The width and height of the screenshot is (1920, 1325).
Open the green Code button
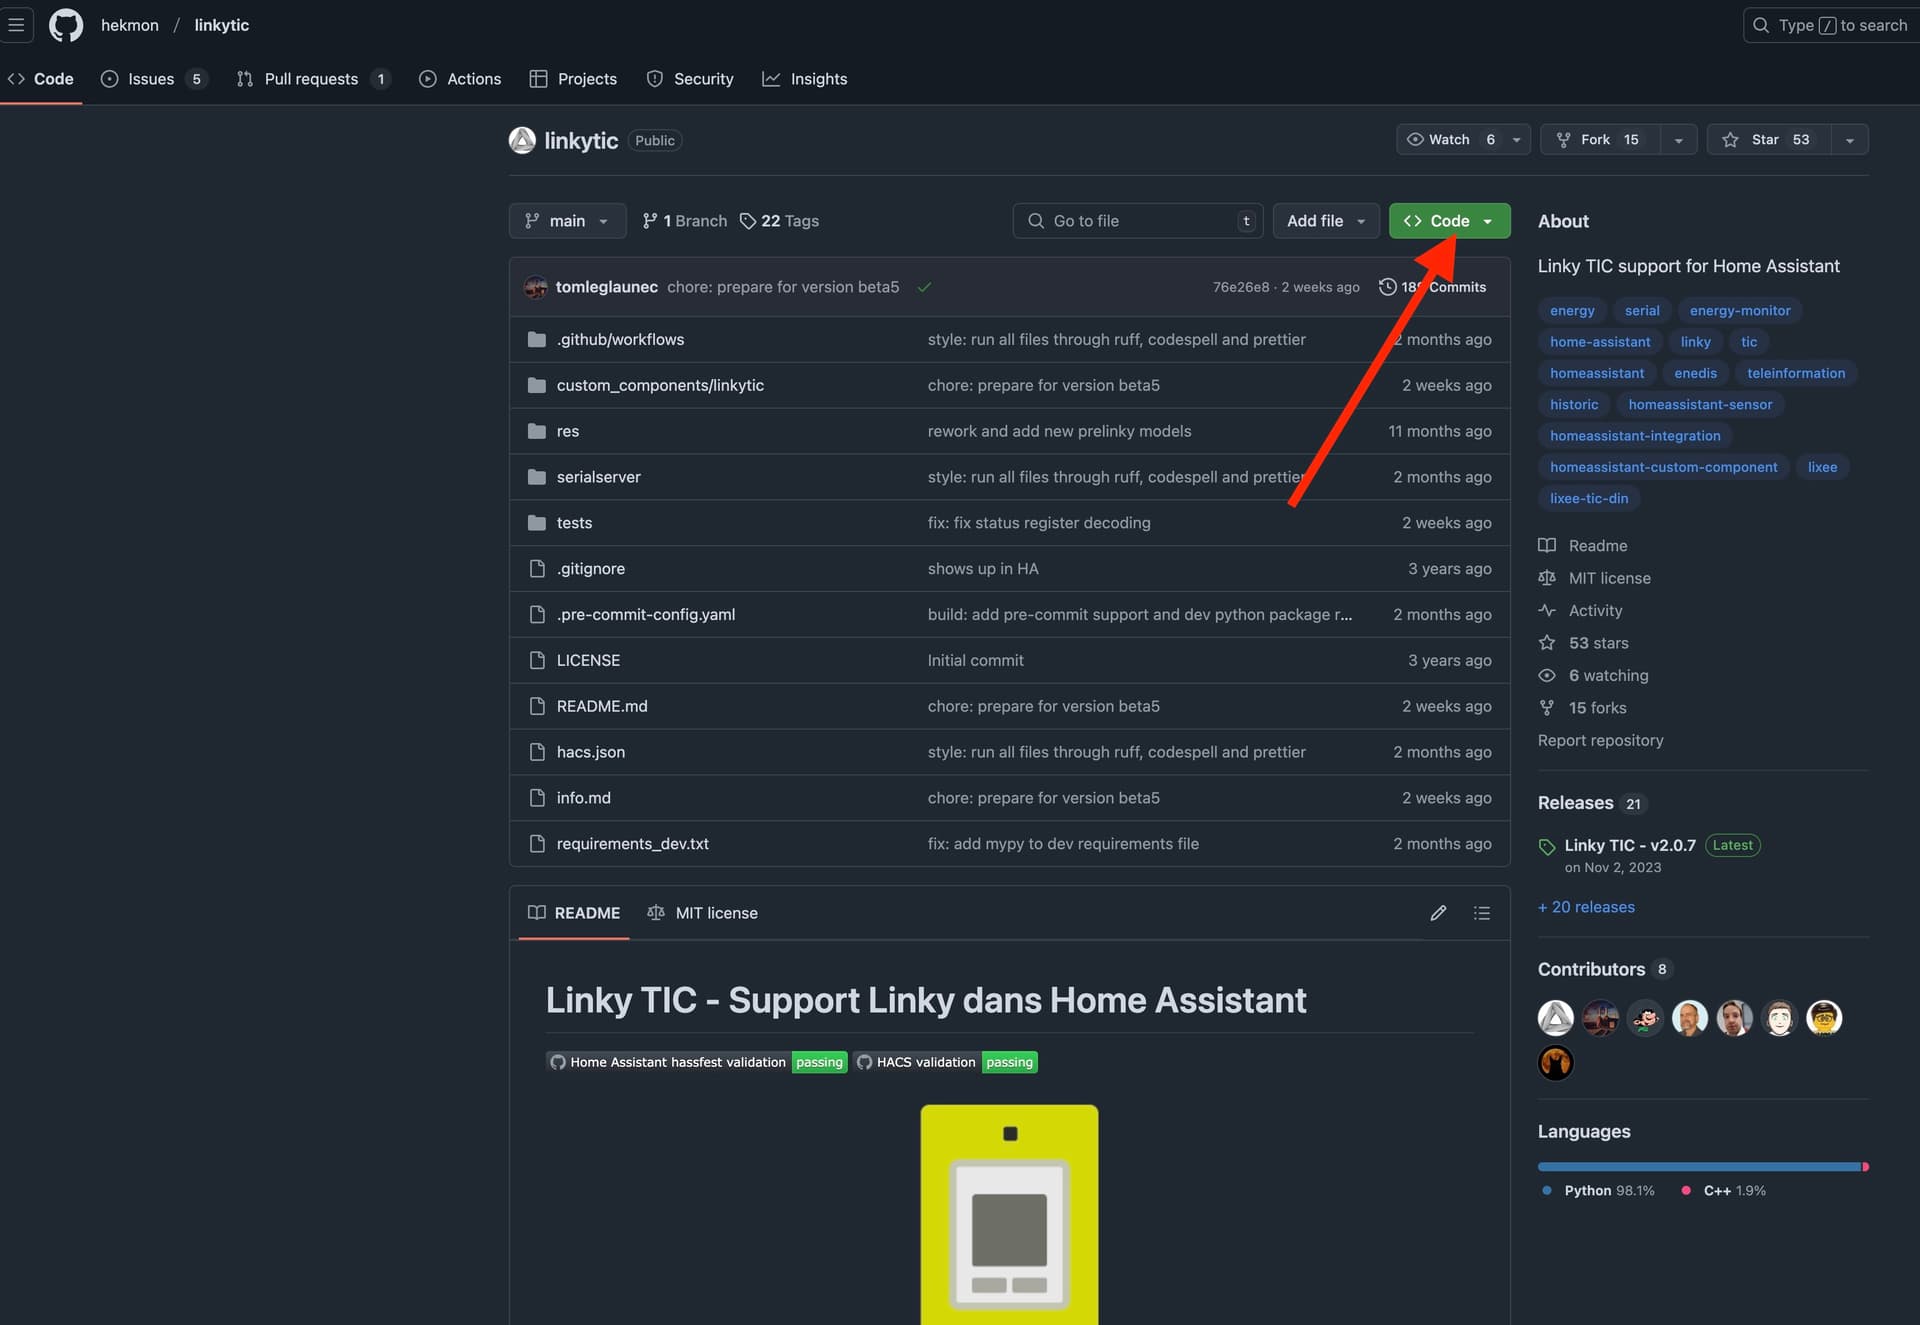(x=1449, y=221)
